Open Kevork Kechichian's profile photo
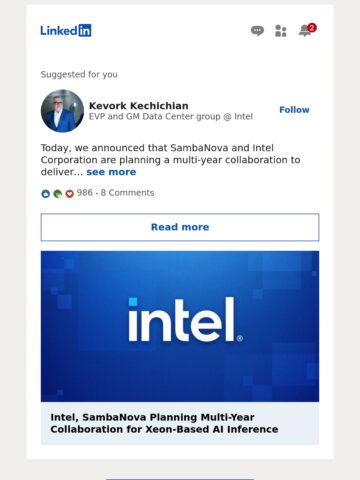360x480 pixels. pos(62,111)
